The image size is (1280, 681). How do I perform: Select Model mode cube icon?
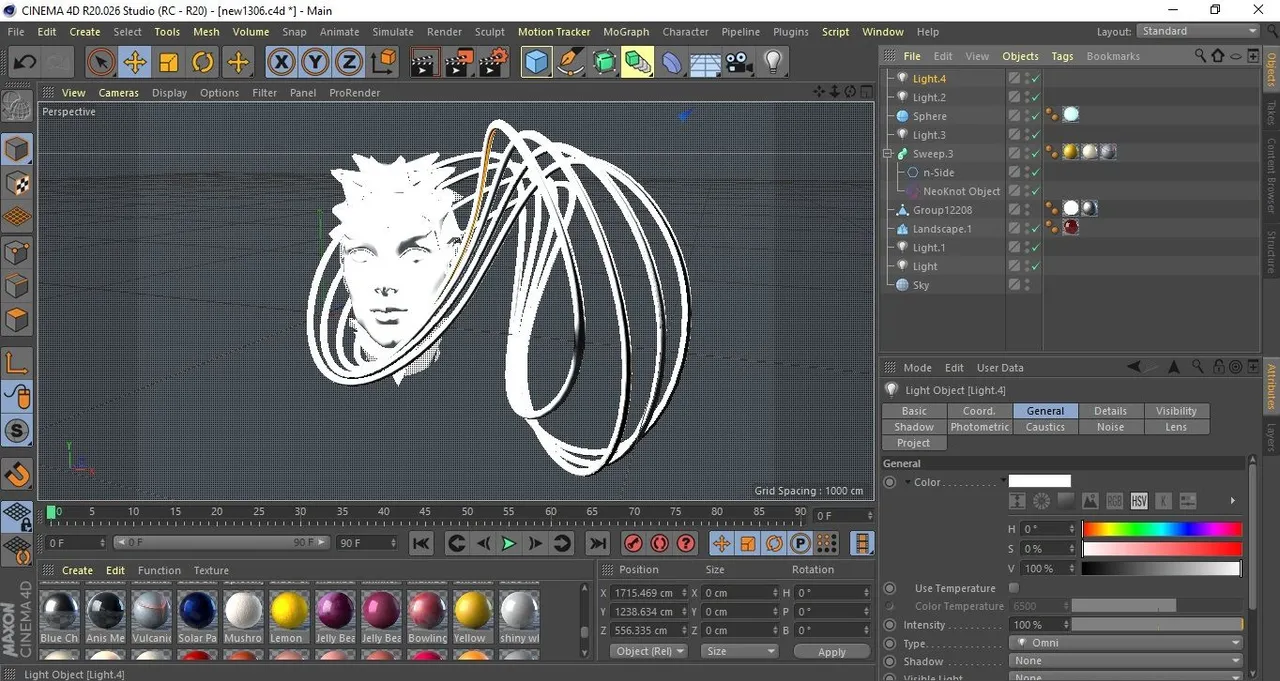pyautogui.click(x=17, y=149)
